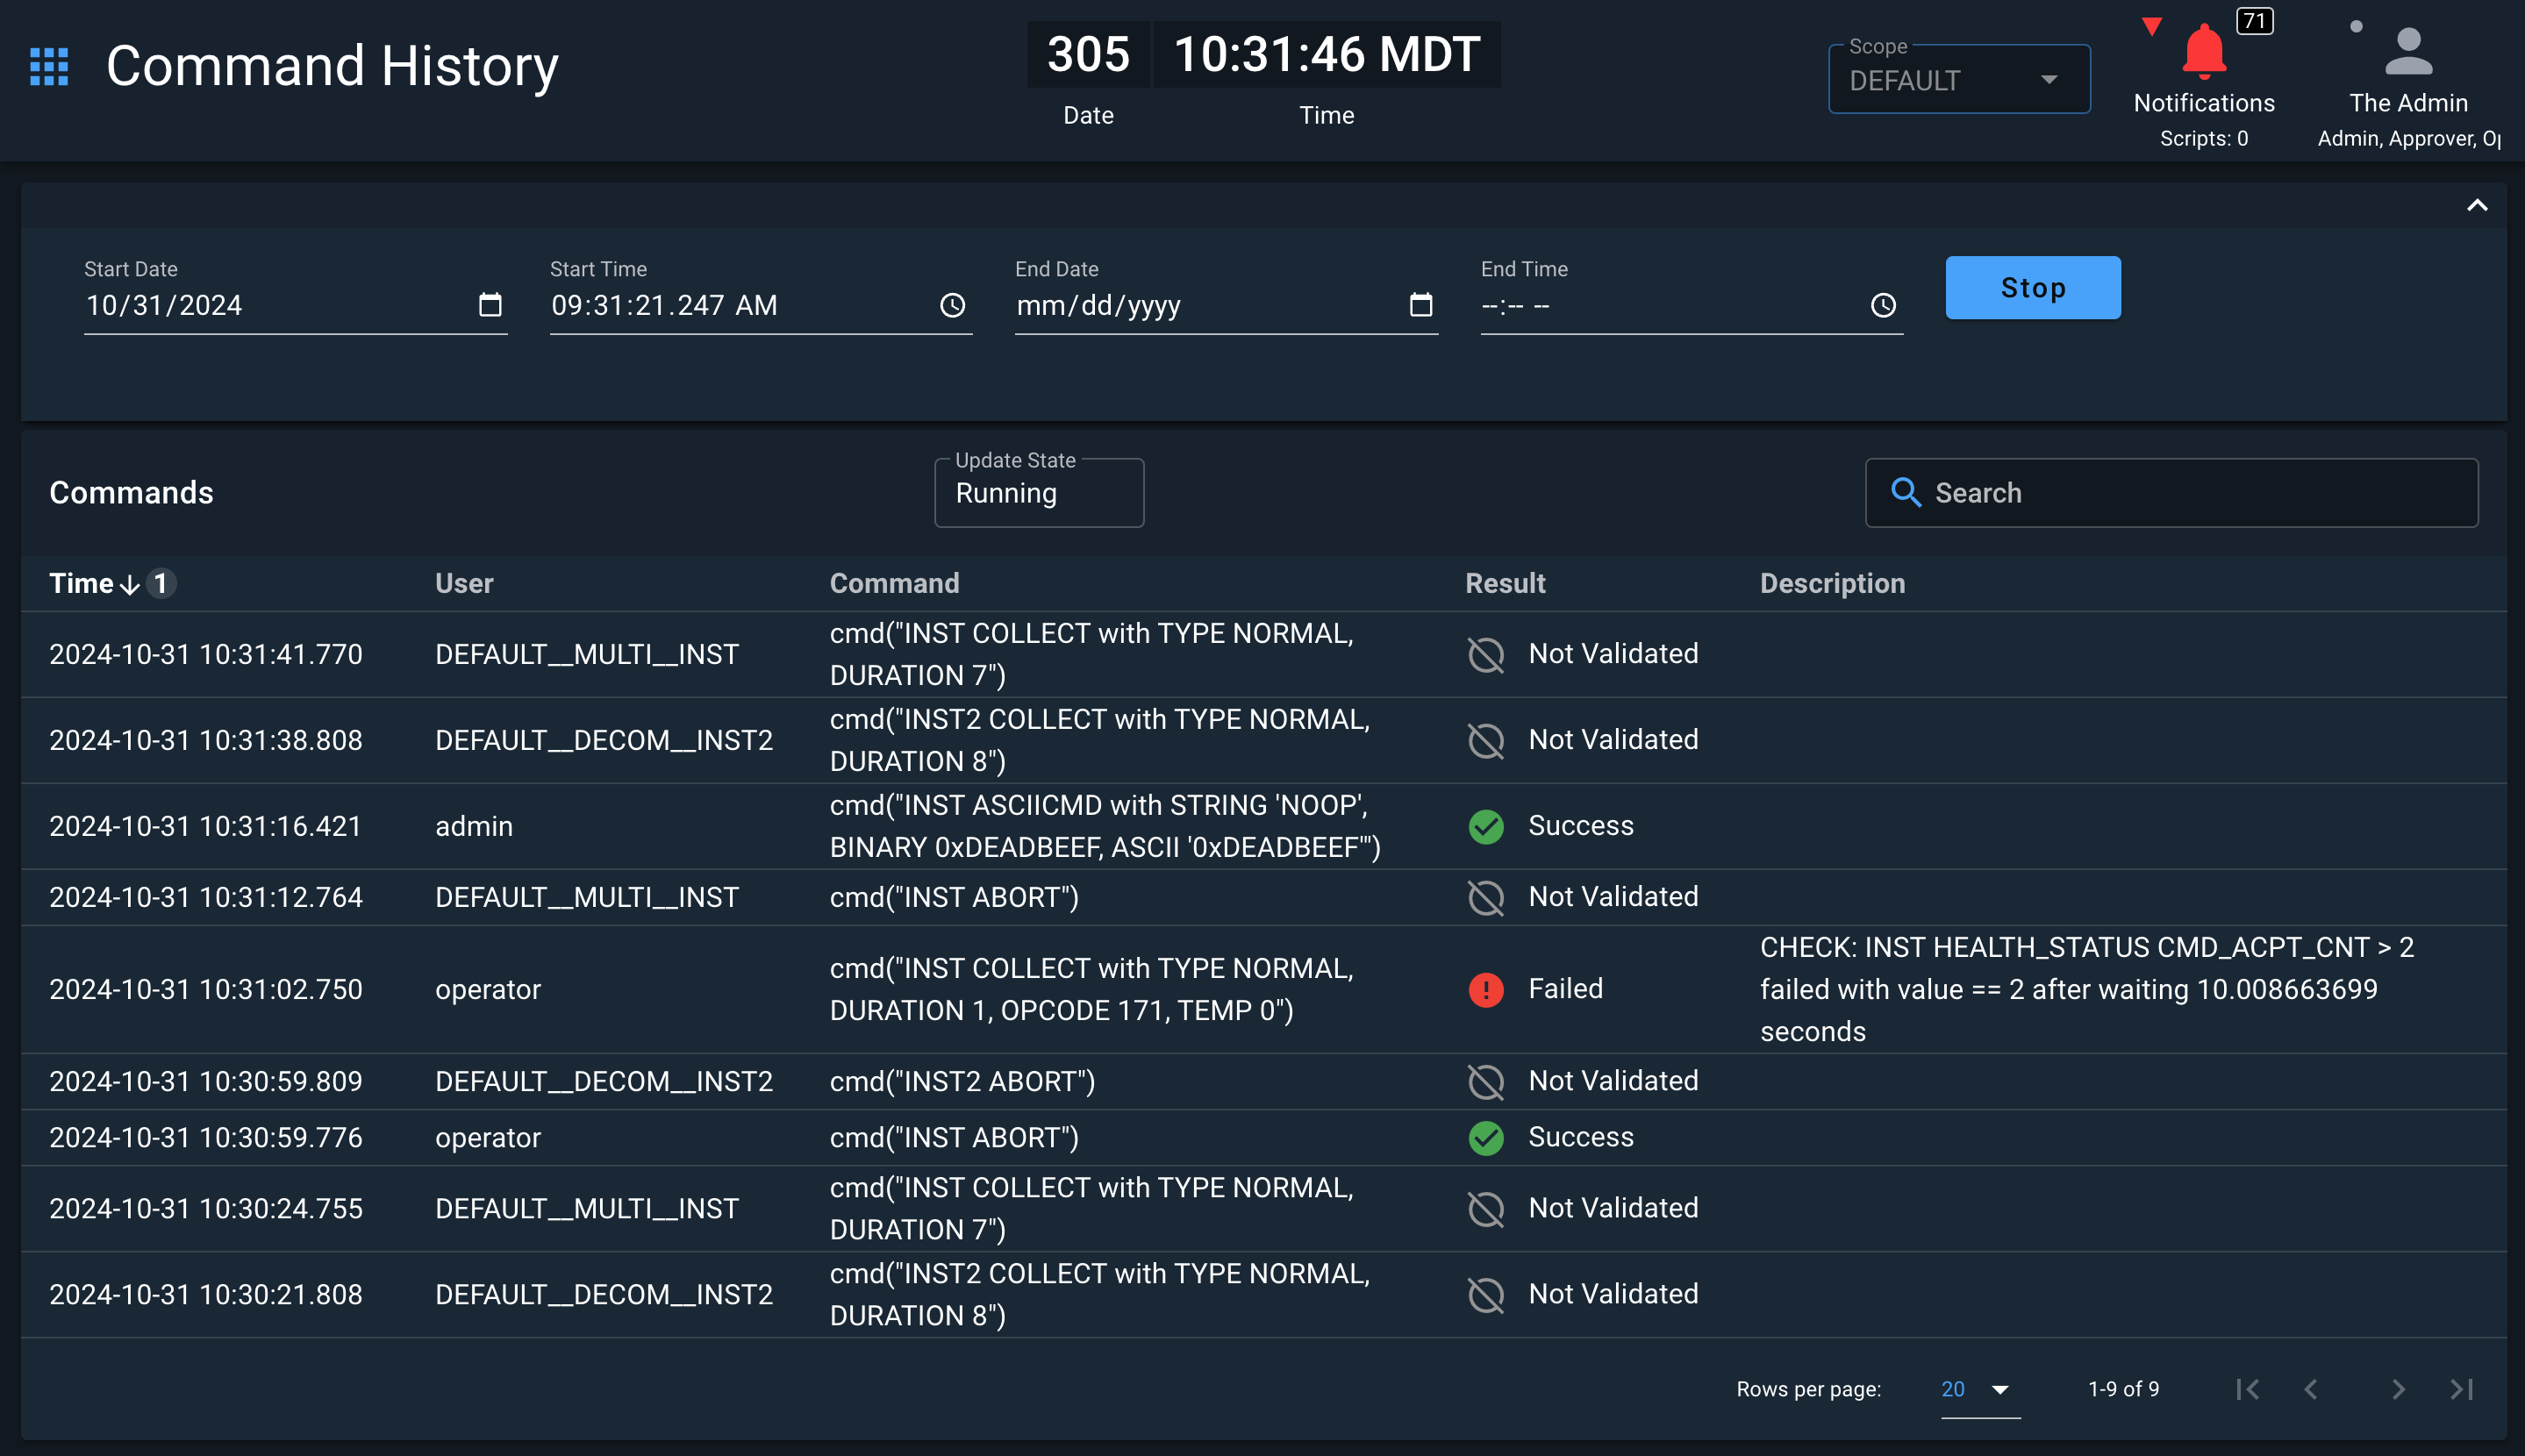Click Success checkmark for 10:30:59.776 row

1486,1137
